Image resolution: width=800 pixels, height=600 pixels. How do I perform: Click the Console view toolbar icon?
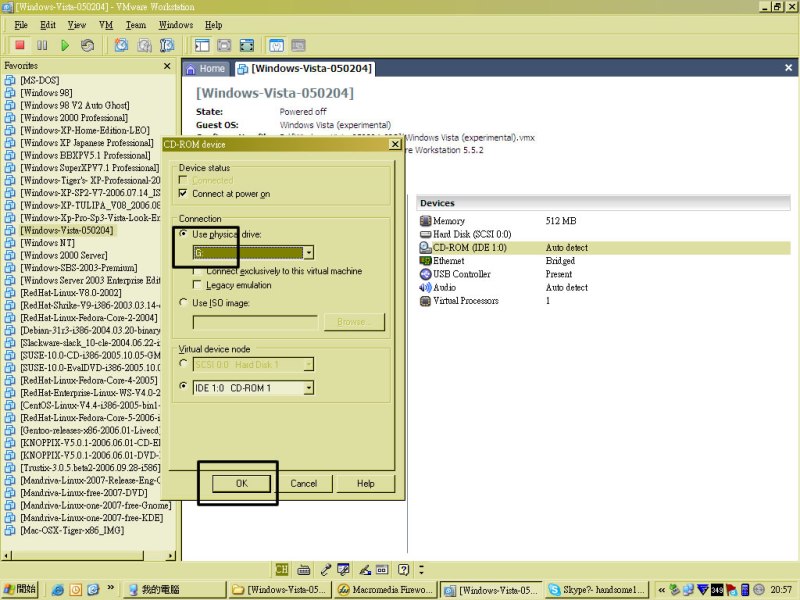pos(298,45)
